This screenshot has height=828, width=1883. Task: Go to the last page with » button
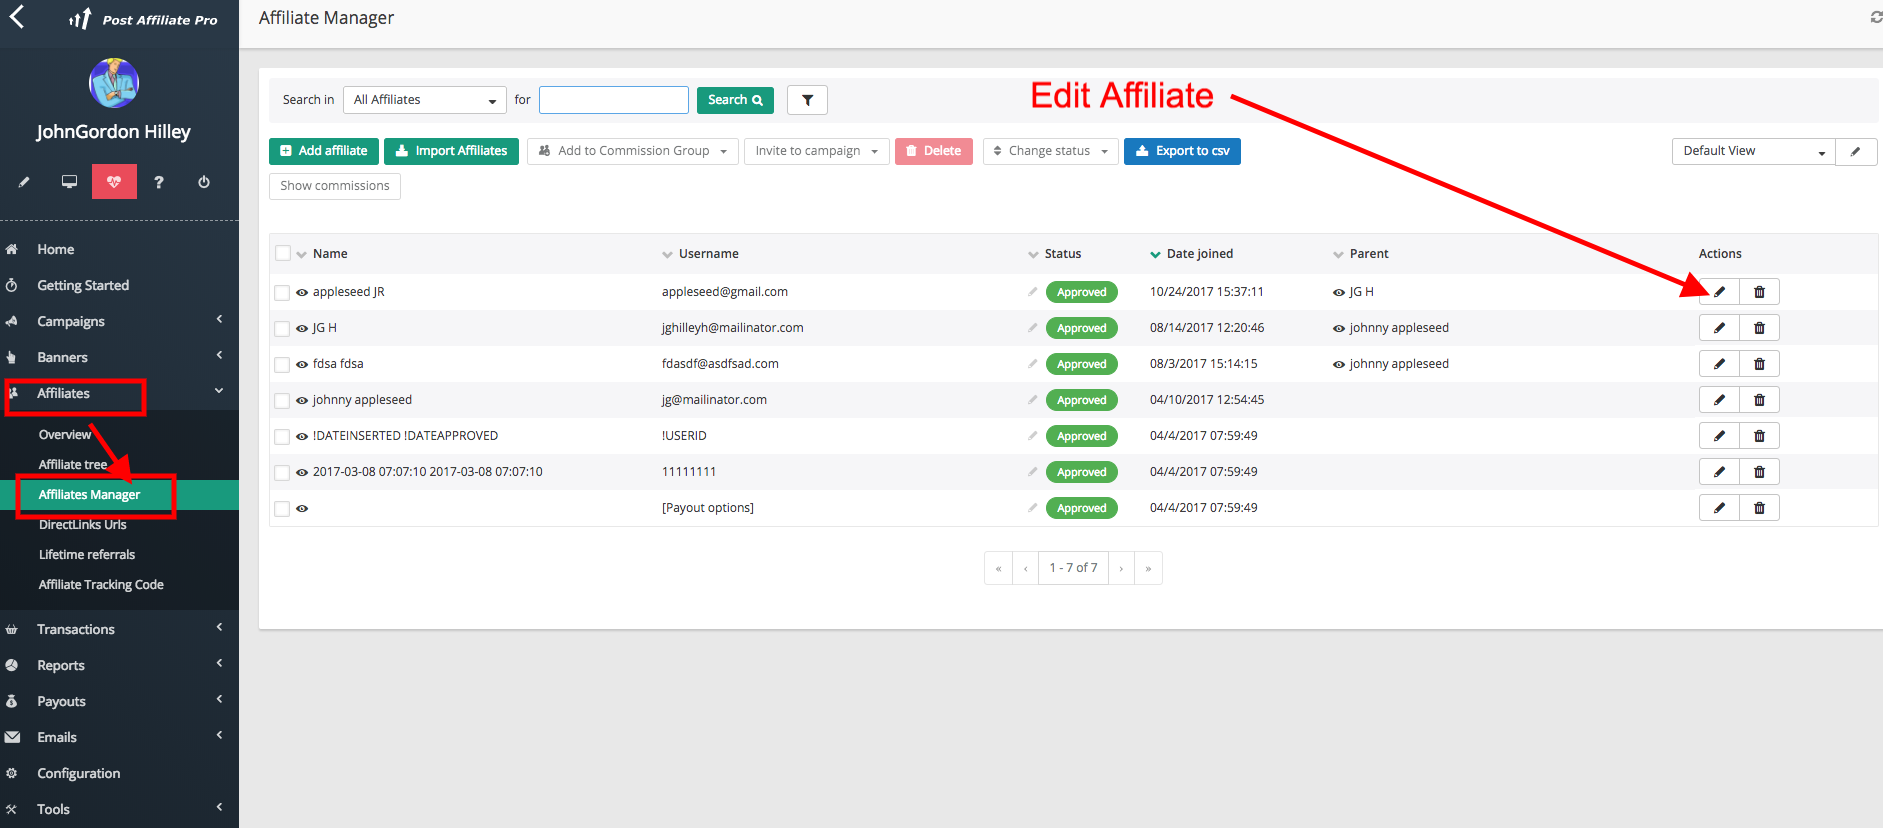[x=1148, y=568]
